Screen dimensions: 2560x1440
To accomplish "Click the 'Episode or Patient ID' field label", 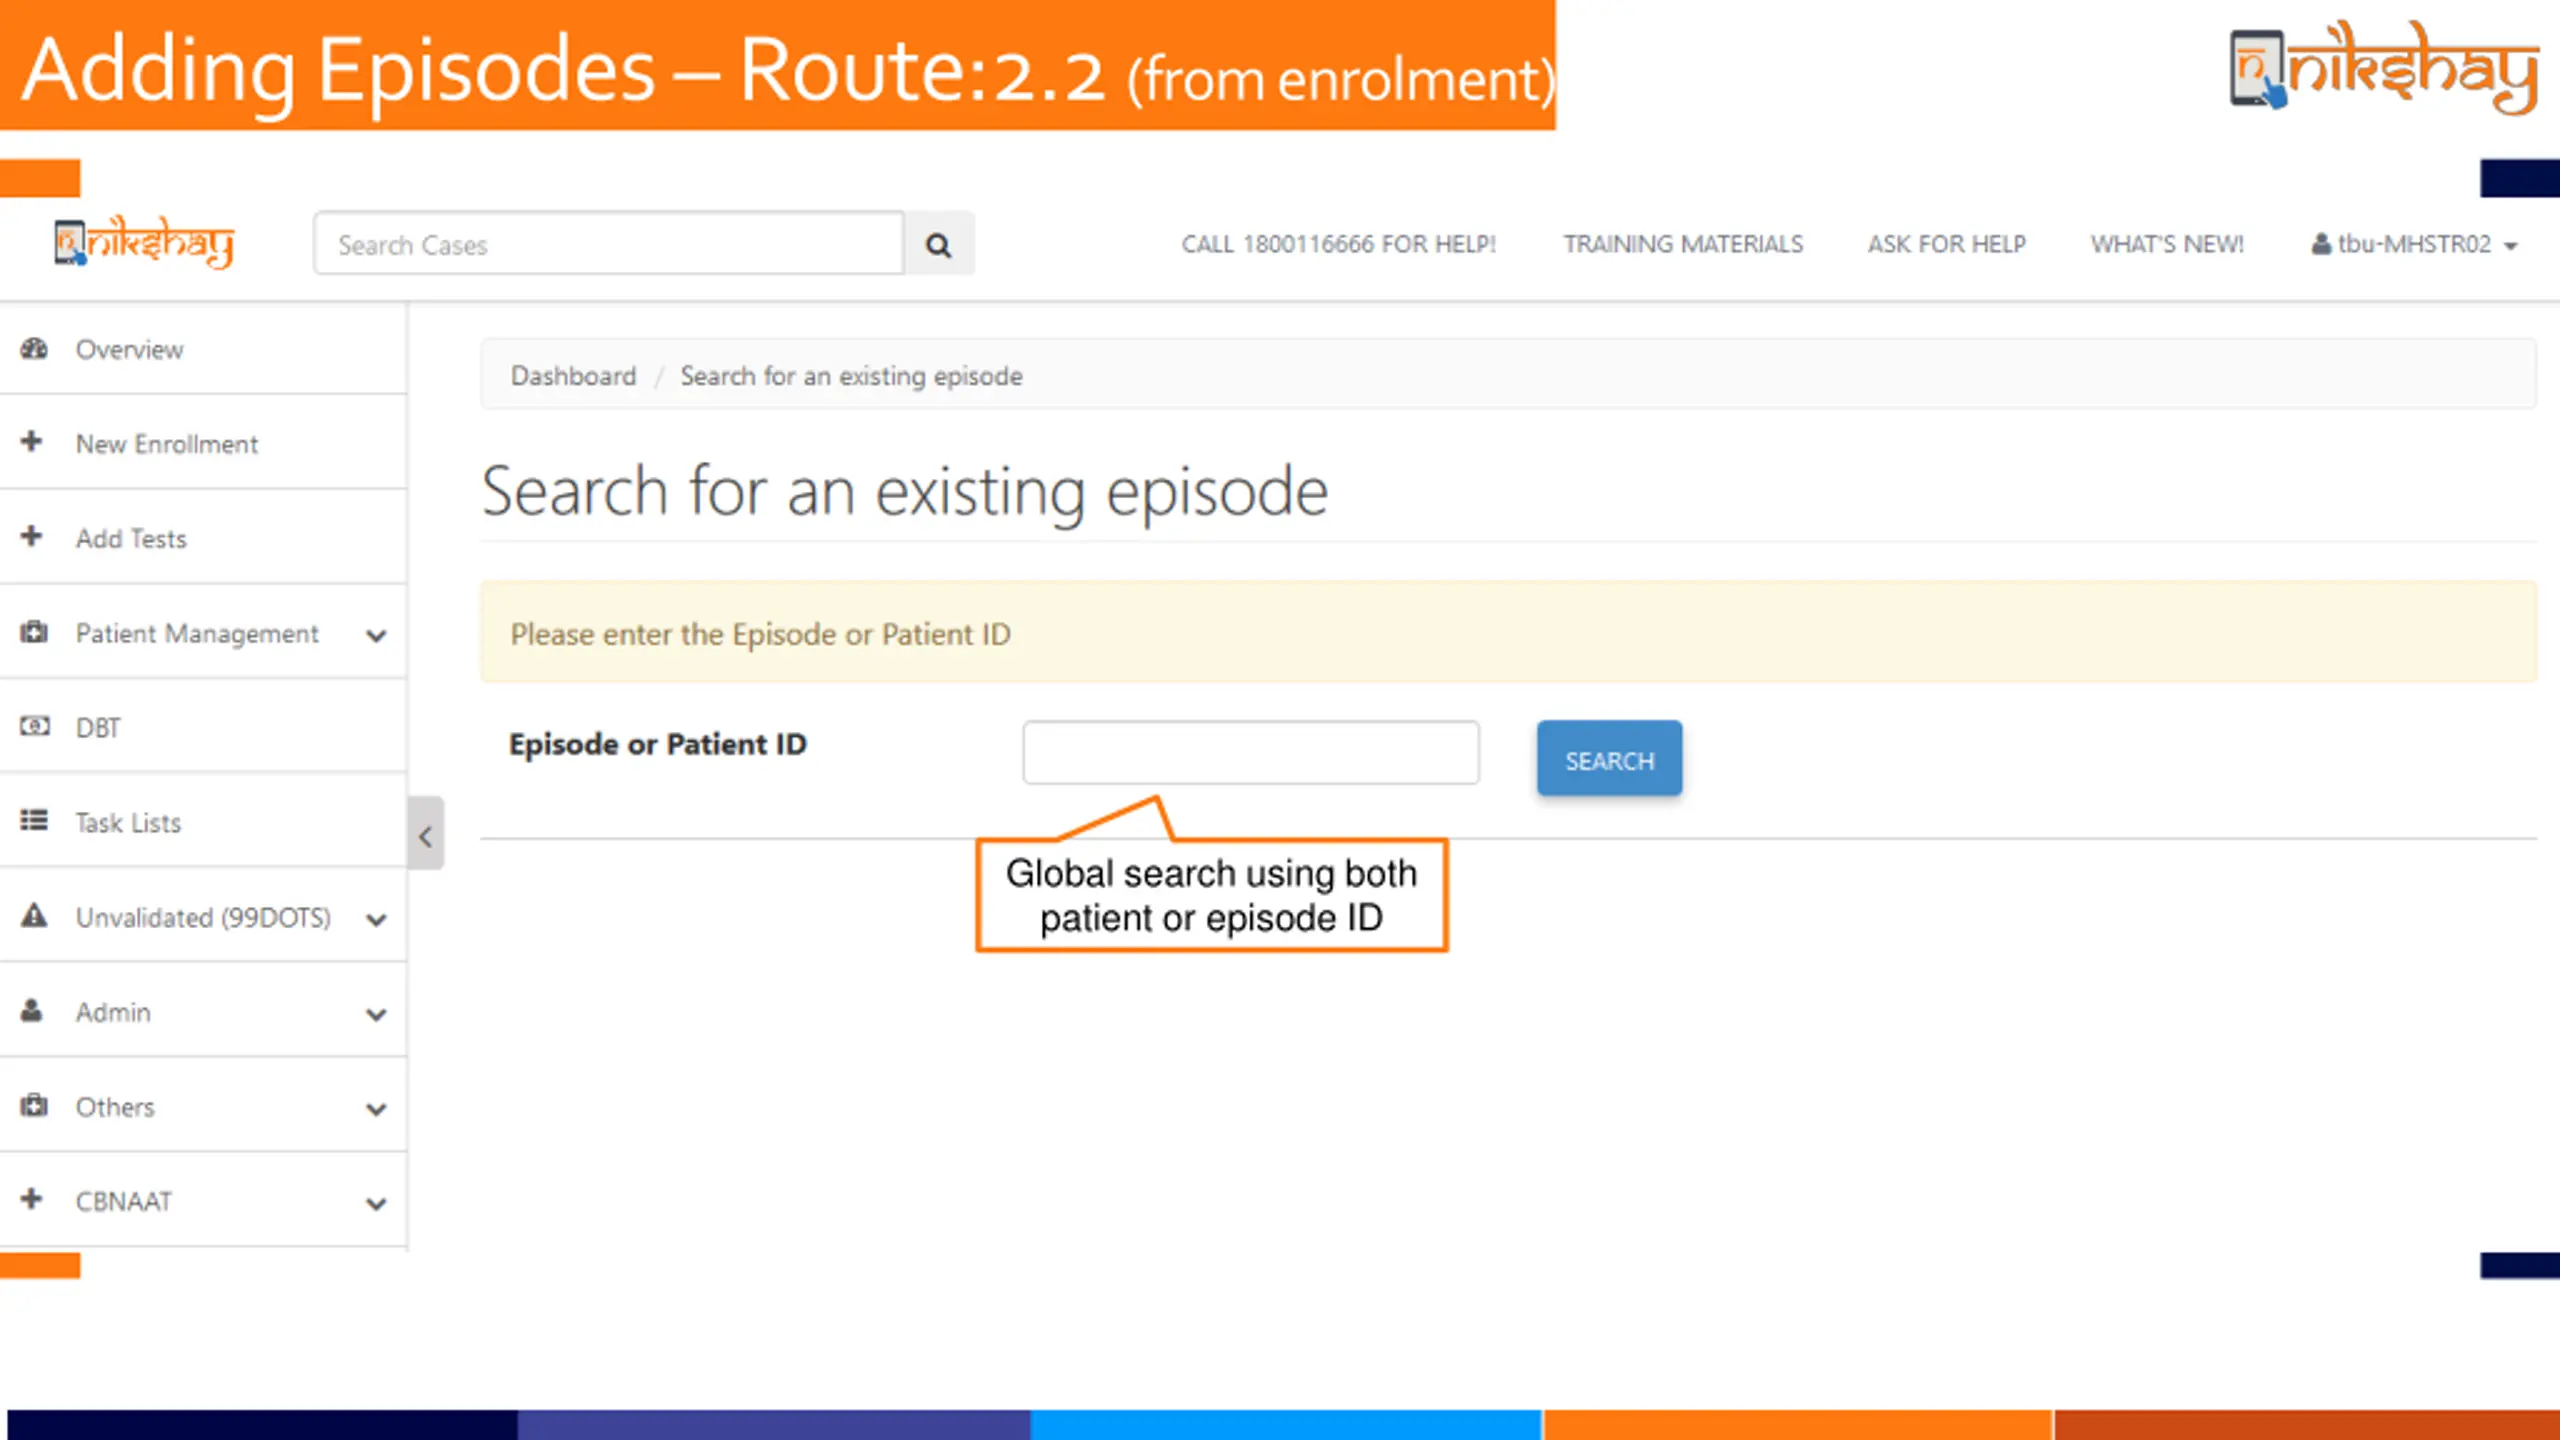I will click(658, 744).
